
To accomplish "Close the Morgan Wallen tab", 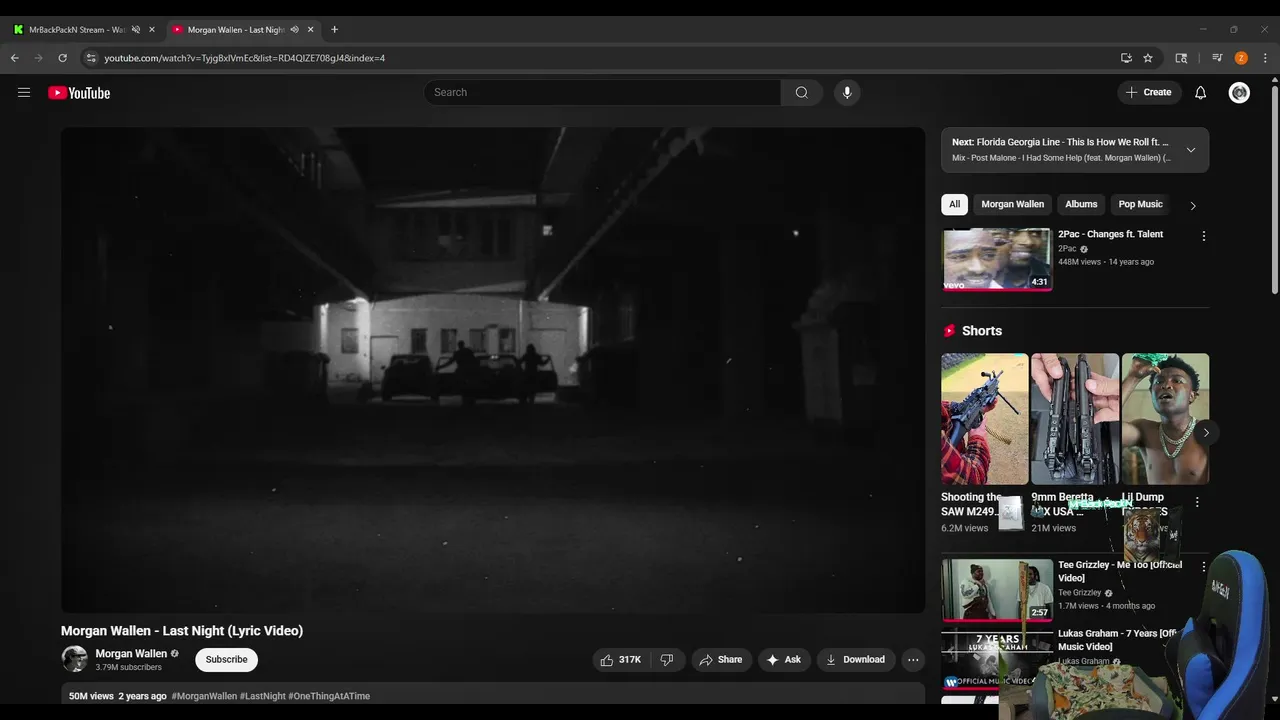I will point(310,29).
